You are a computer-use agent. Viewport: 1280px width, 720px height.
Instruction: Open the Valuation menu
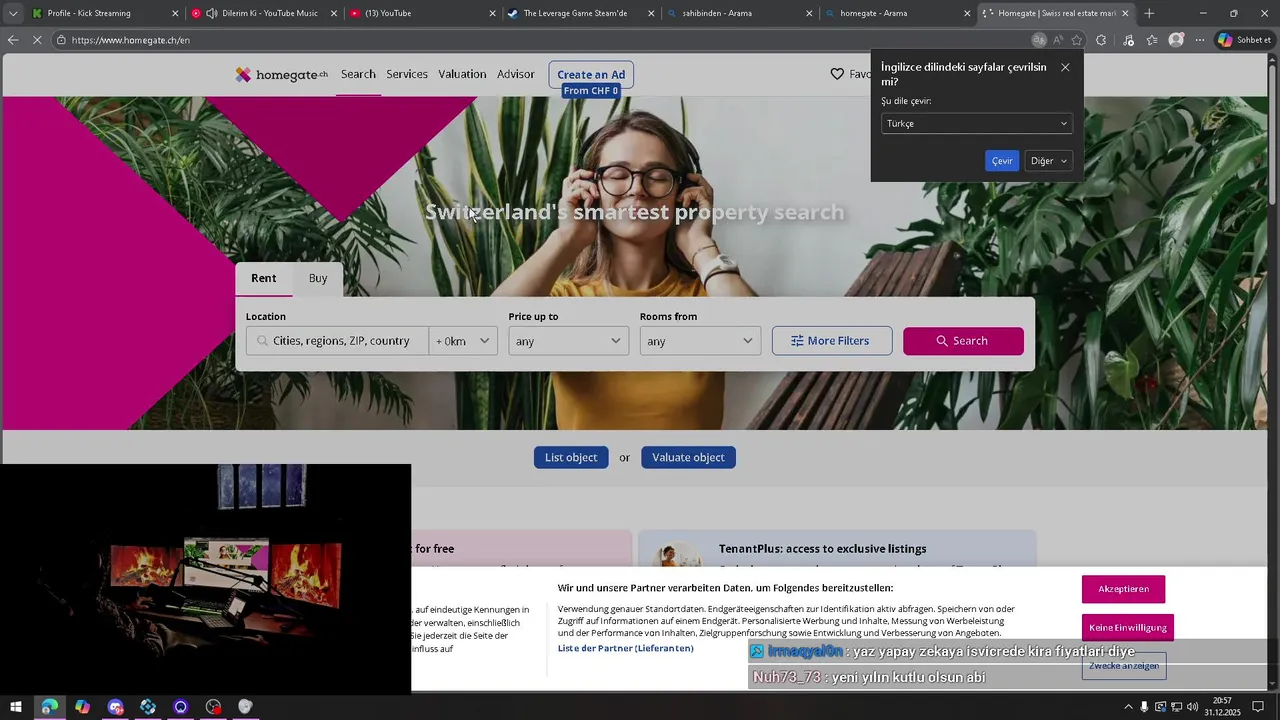pyautogui.click(x=462, y=74)
